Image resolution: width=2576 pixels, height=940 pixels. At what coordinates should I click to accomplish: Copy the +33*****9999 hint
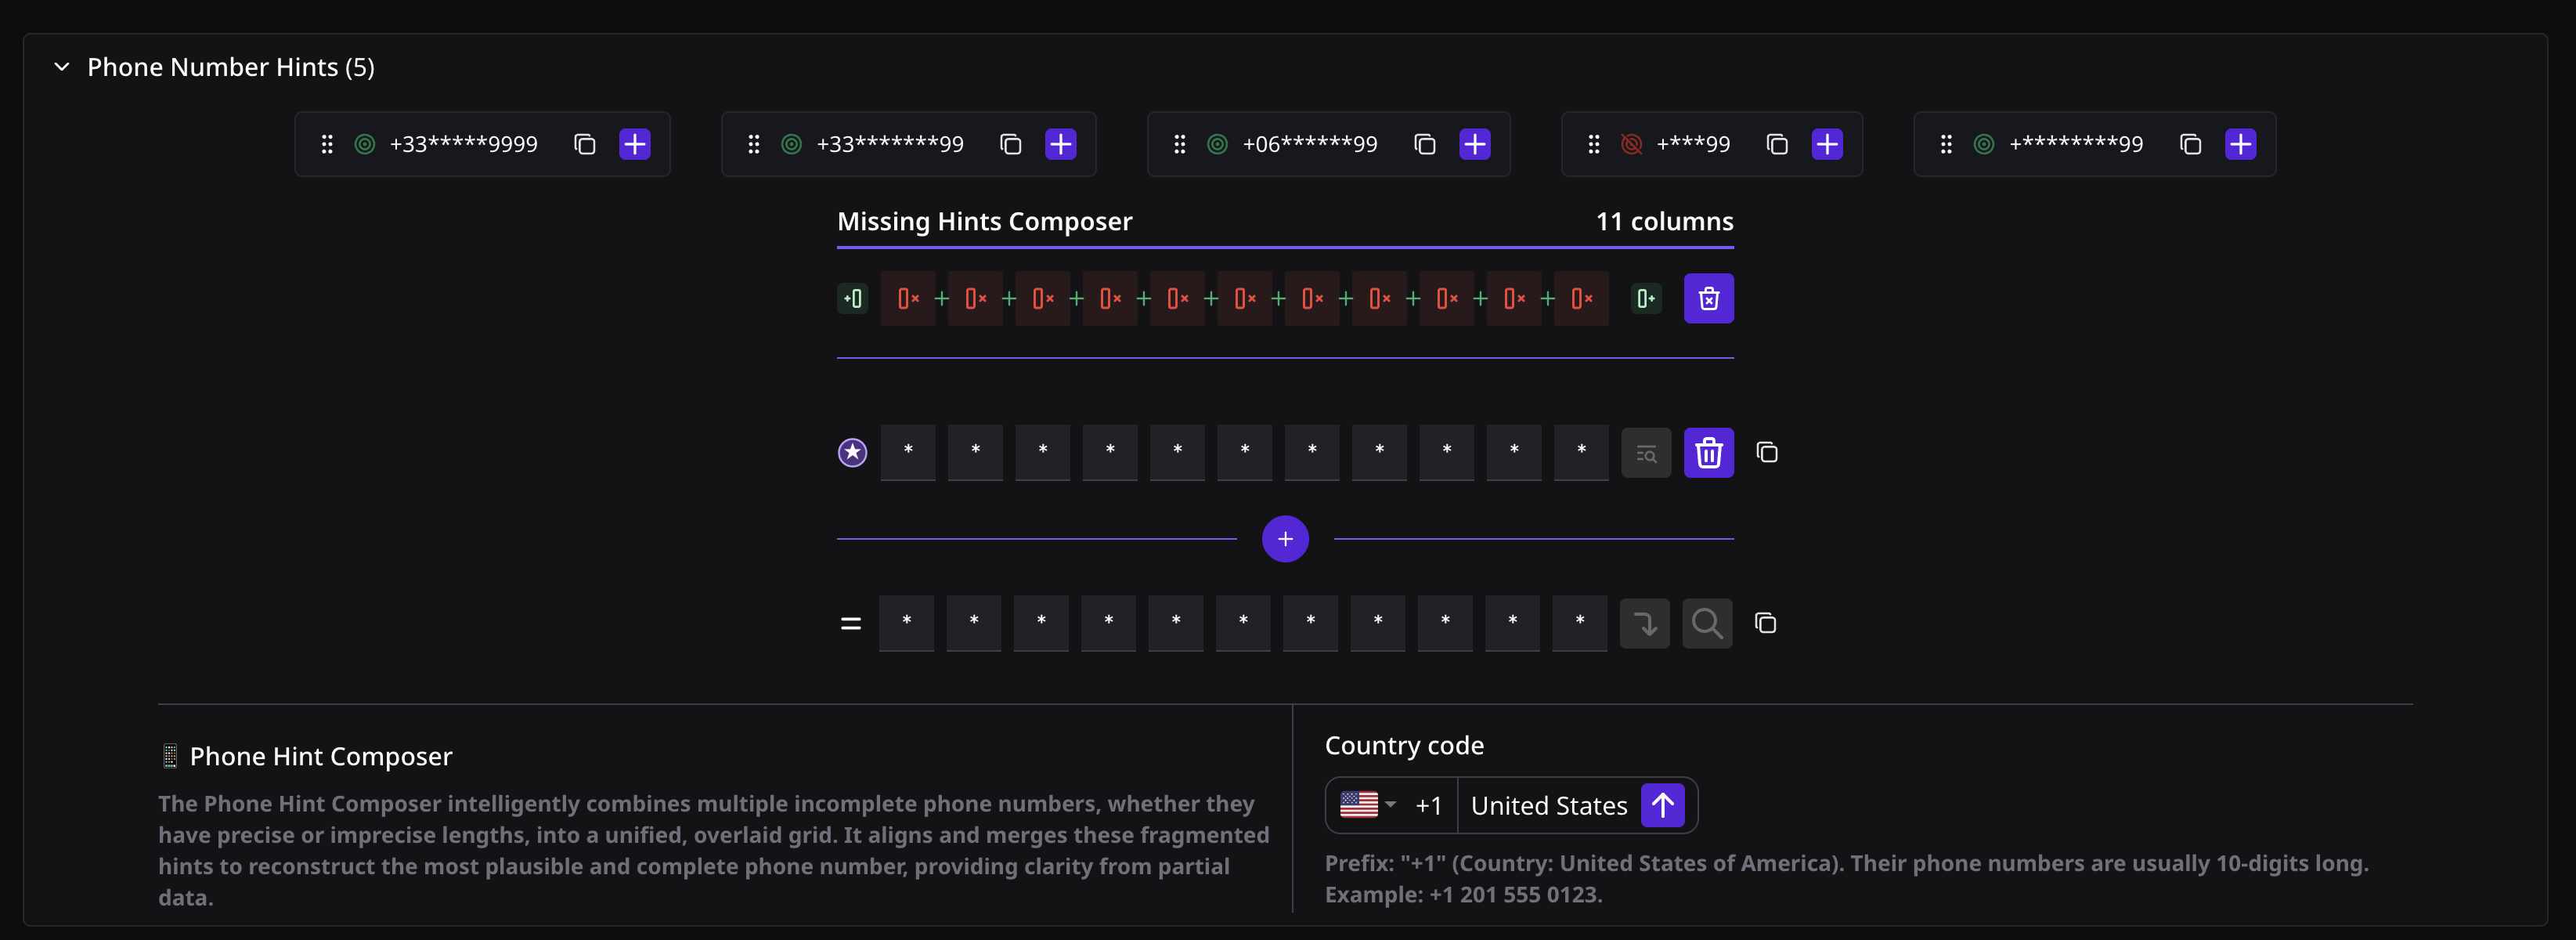585,144
